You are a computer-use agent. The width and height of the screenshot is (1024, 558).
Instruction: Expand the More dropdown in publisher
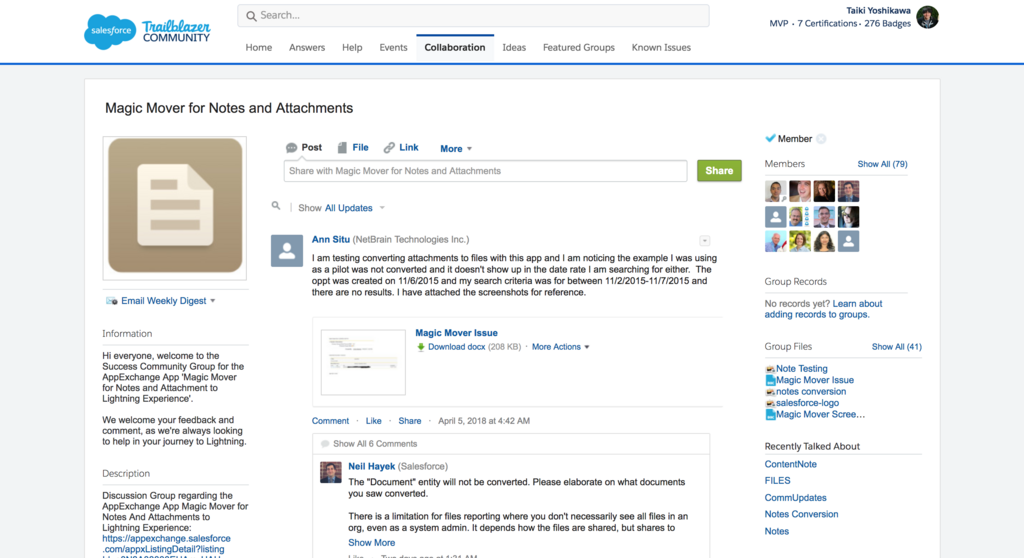point(456,149)
